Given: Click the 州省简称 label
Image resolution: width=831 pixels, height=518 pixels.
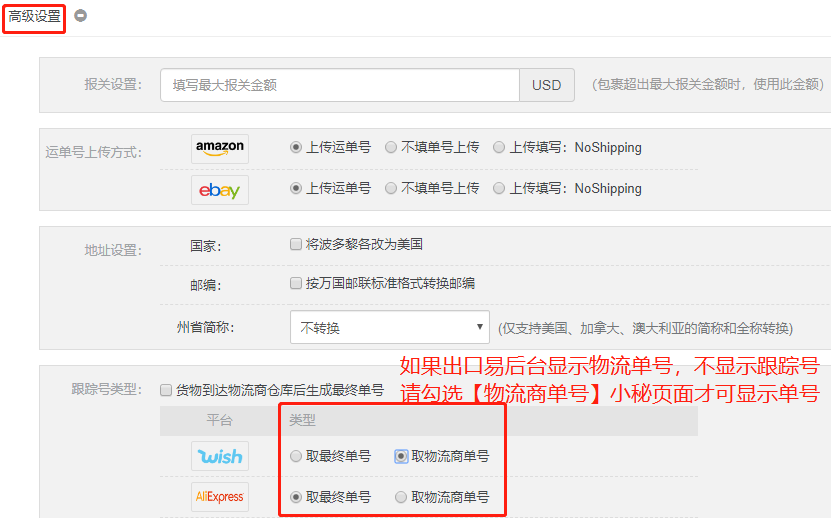Looking at the screenshot, I should point(206,327).
